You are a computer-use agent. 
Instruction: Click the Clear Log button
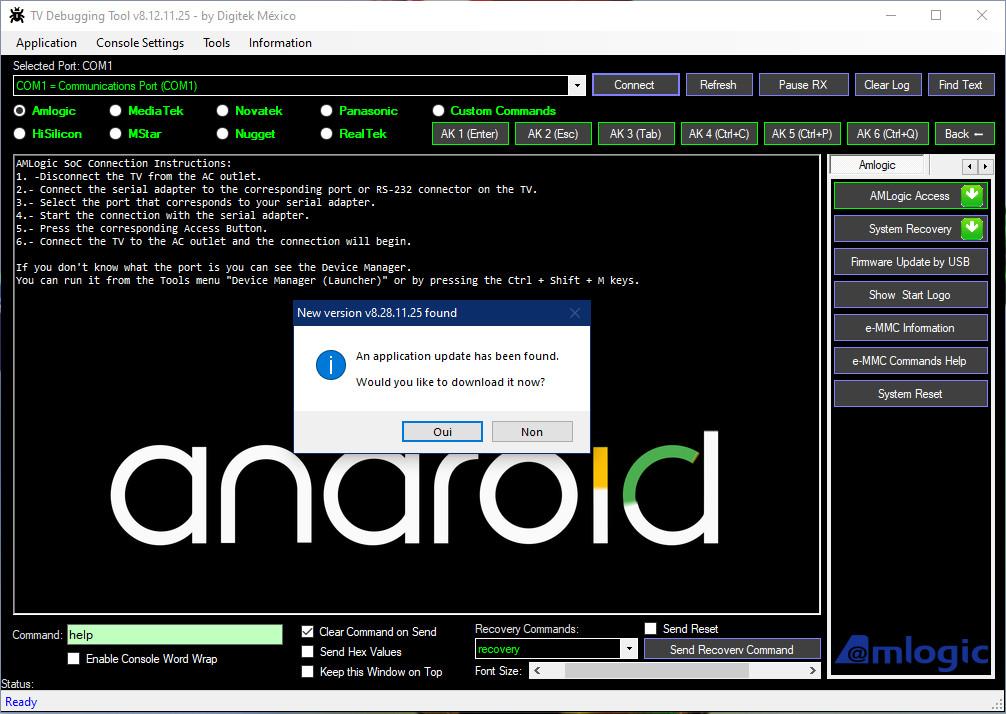point(887,85)
